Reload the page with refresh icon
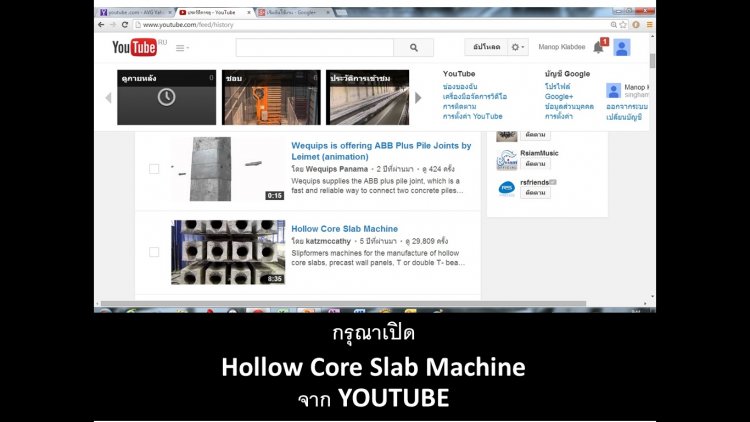 tap(125, 25)
